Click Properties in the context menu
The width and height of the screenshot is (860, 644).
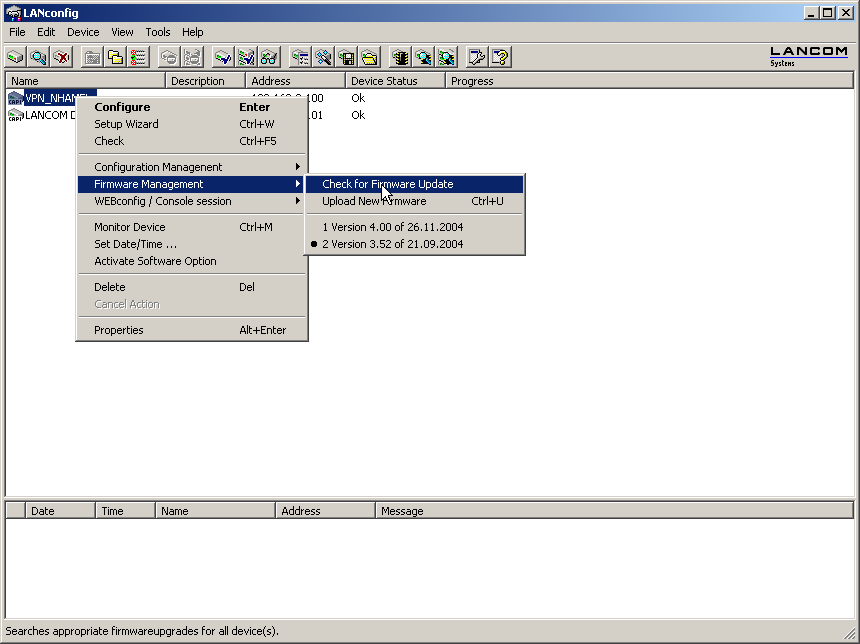point(118,330)
